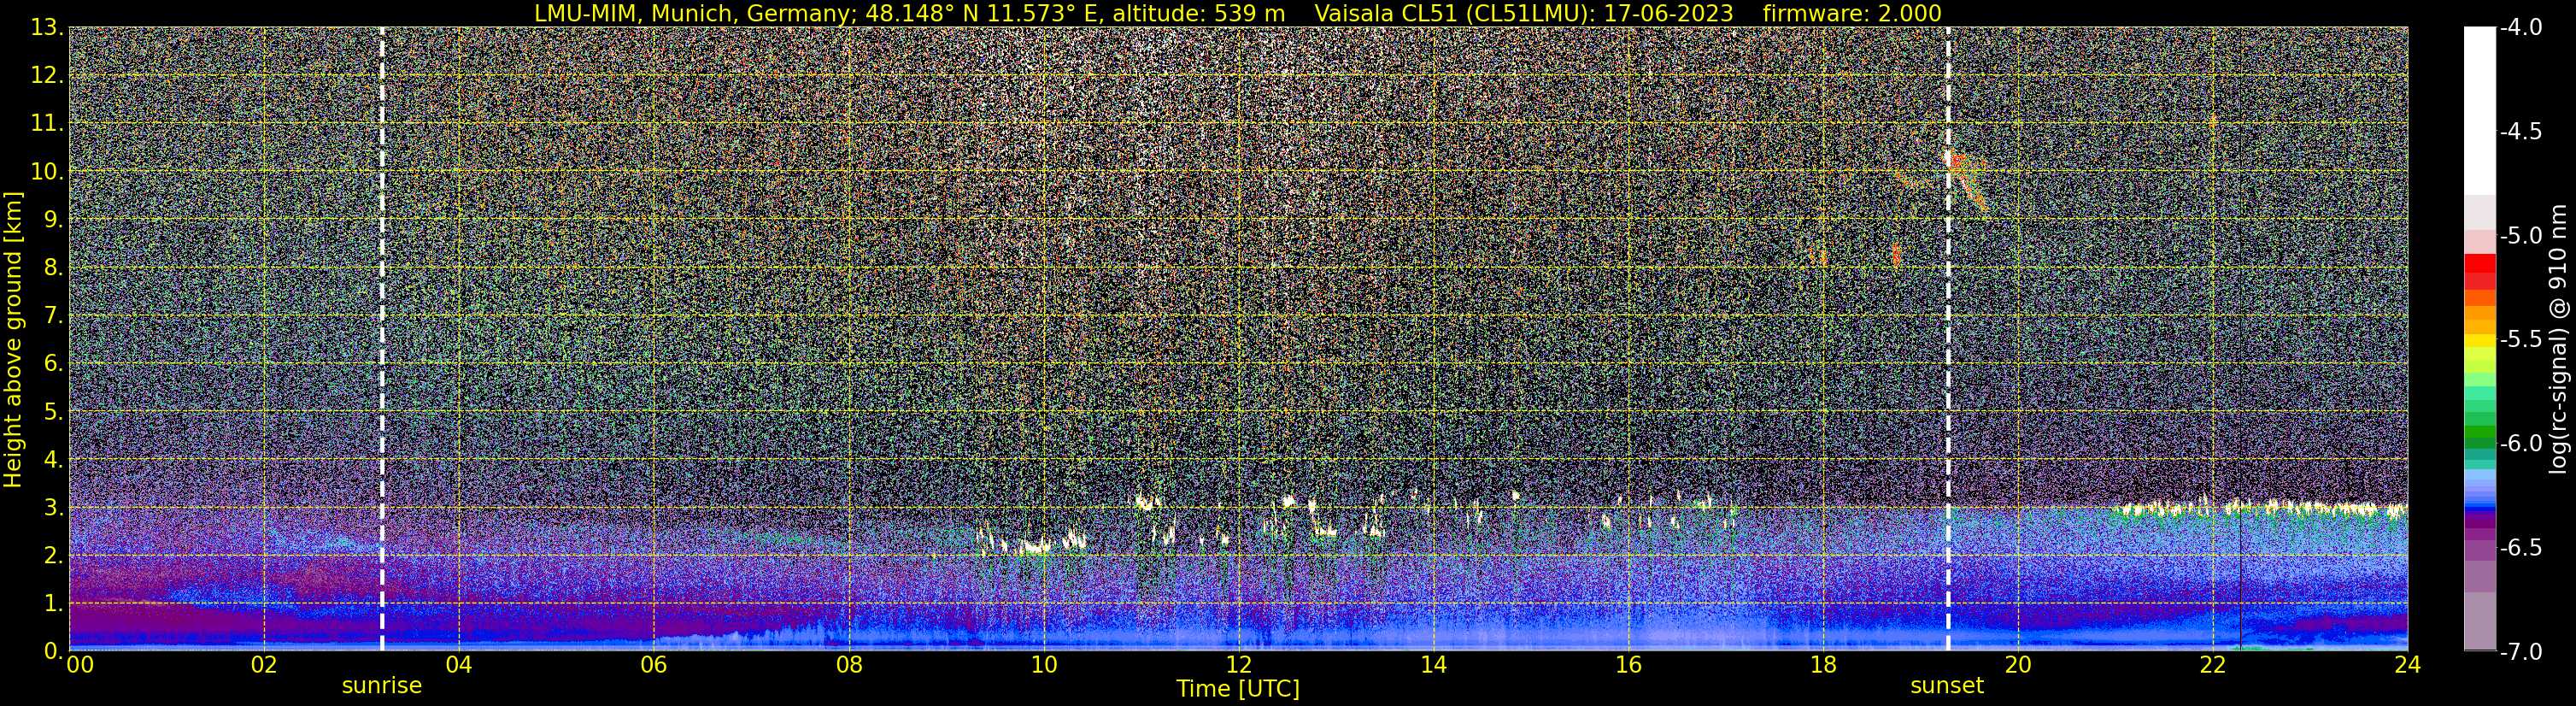Click the '1.' height axis tick label
The width and height of the screenshot is (2576, 706).
click(x=53, y=604)
